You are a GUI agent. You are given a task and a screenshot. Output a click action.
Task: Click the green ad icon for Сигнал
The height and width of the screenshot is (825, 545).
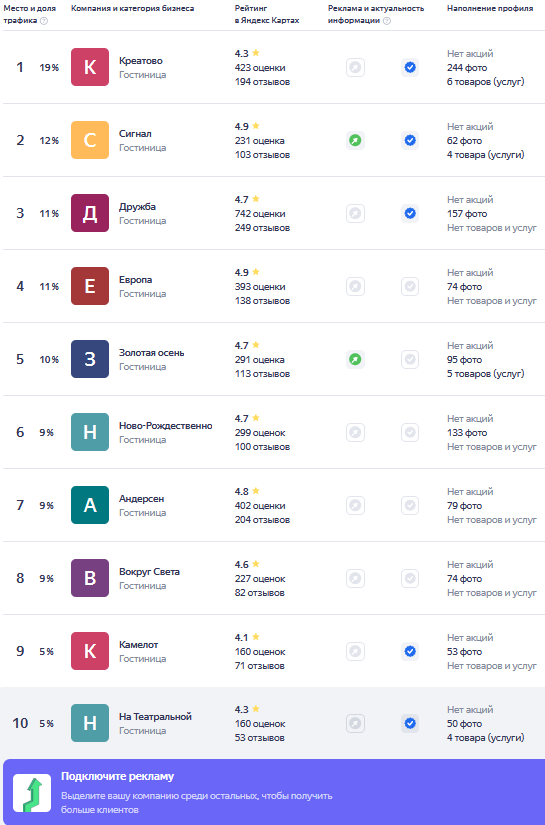click(x=355, y=140)
